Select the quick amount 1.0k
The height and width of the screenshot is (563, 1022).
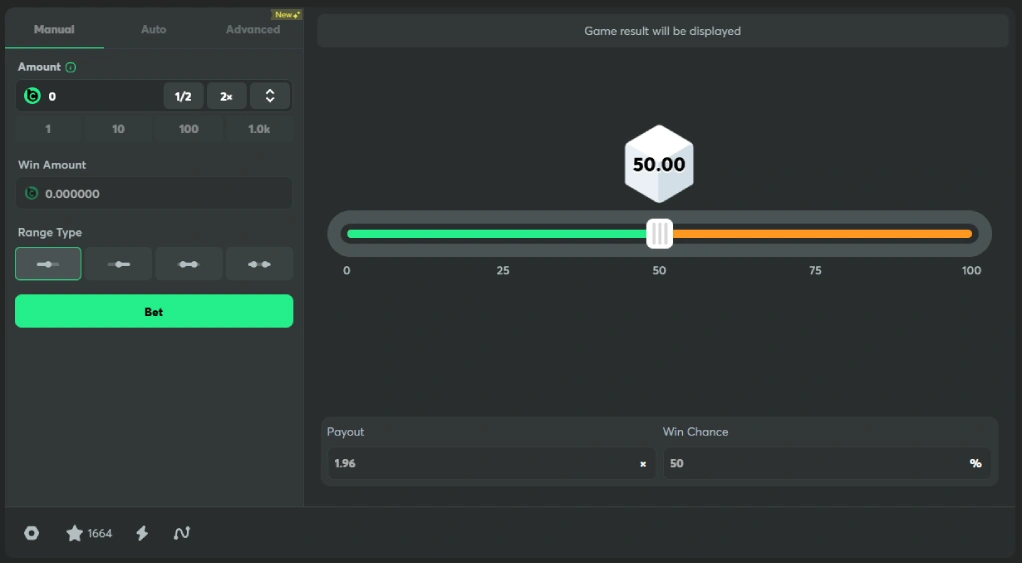coord(259,129)
